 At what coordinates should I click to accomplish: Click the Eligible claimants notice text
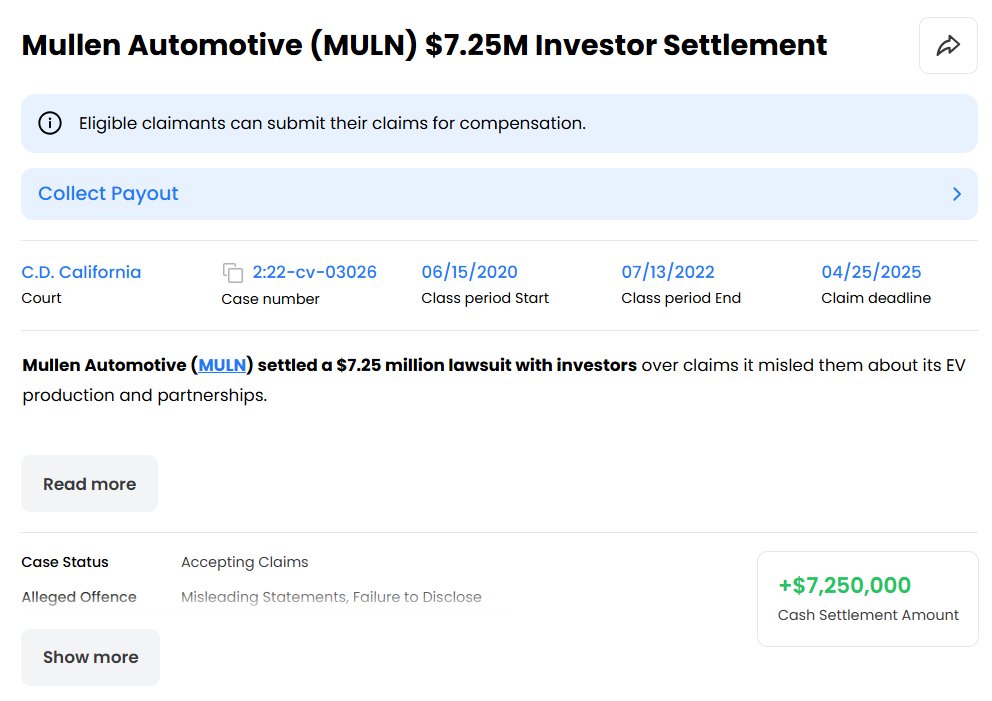pyautogui.click(x=332, y=123)
